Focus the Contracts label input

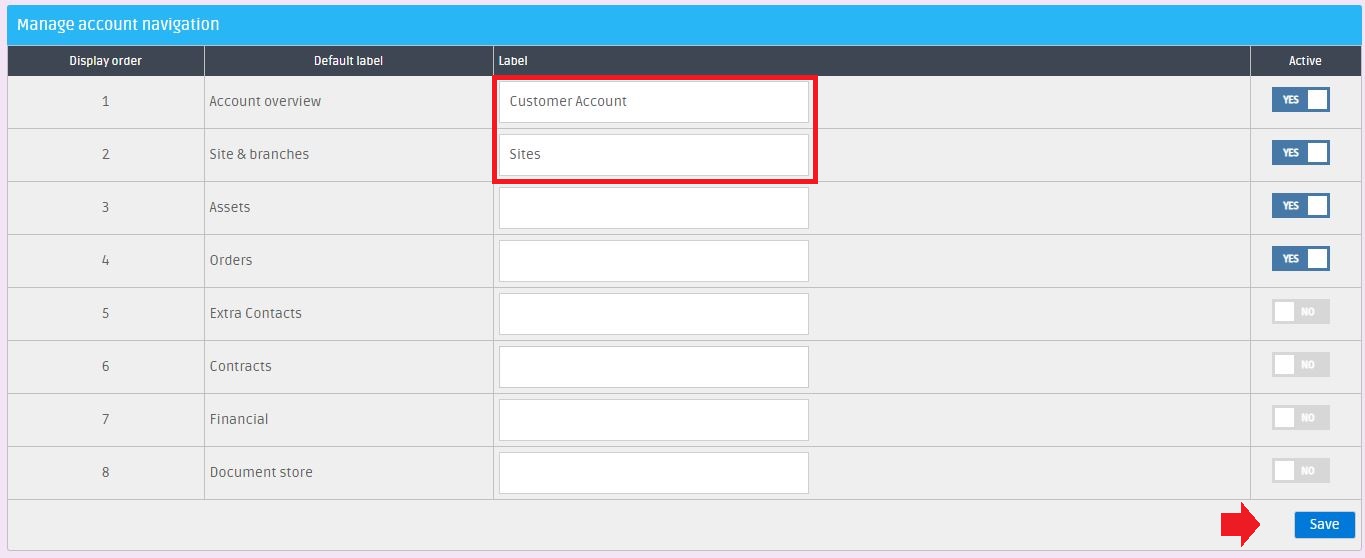(x=653, y=366)
